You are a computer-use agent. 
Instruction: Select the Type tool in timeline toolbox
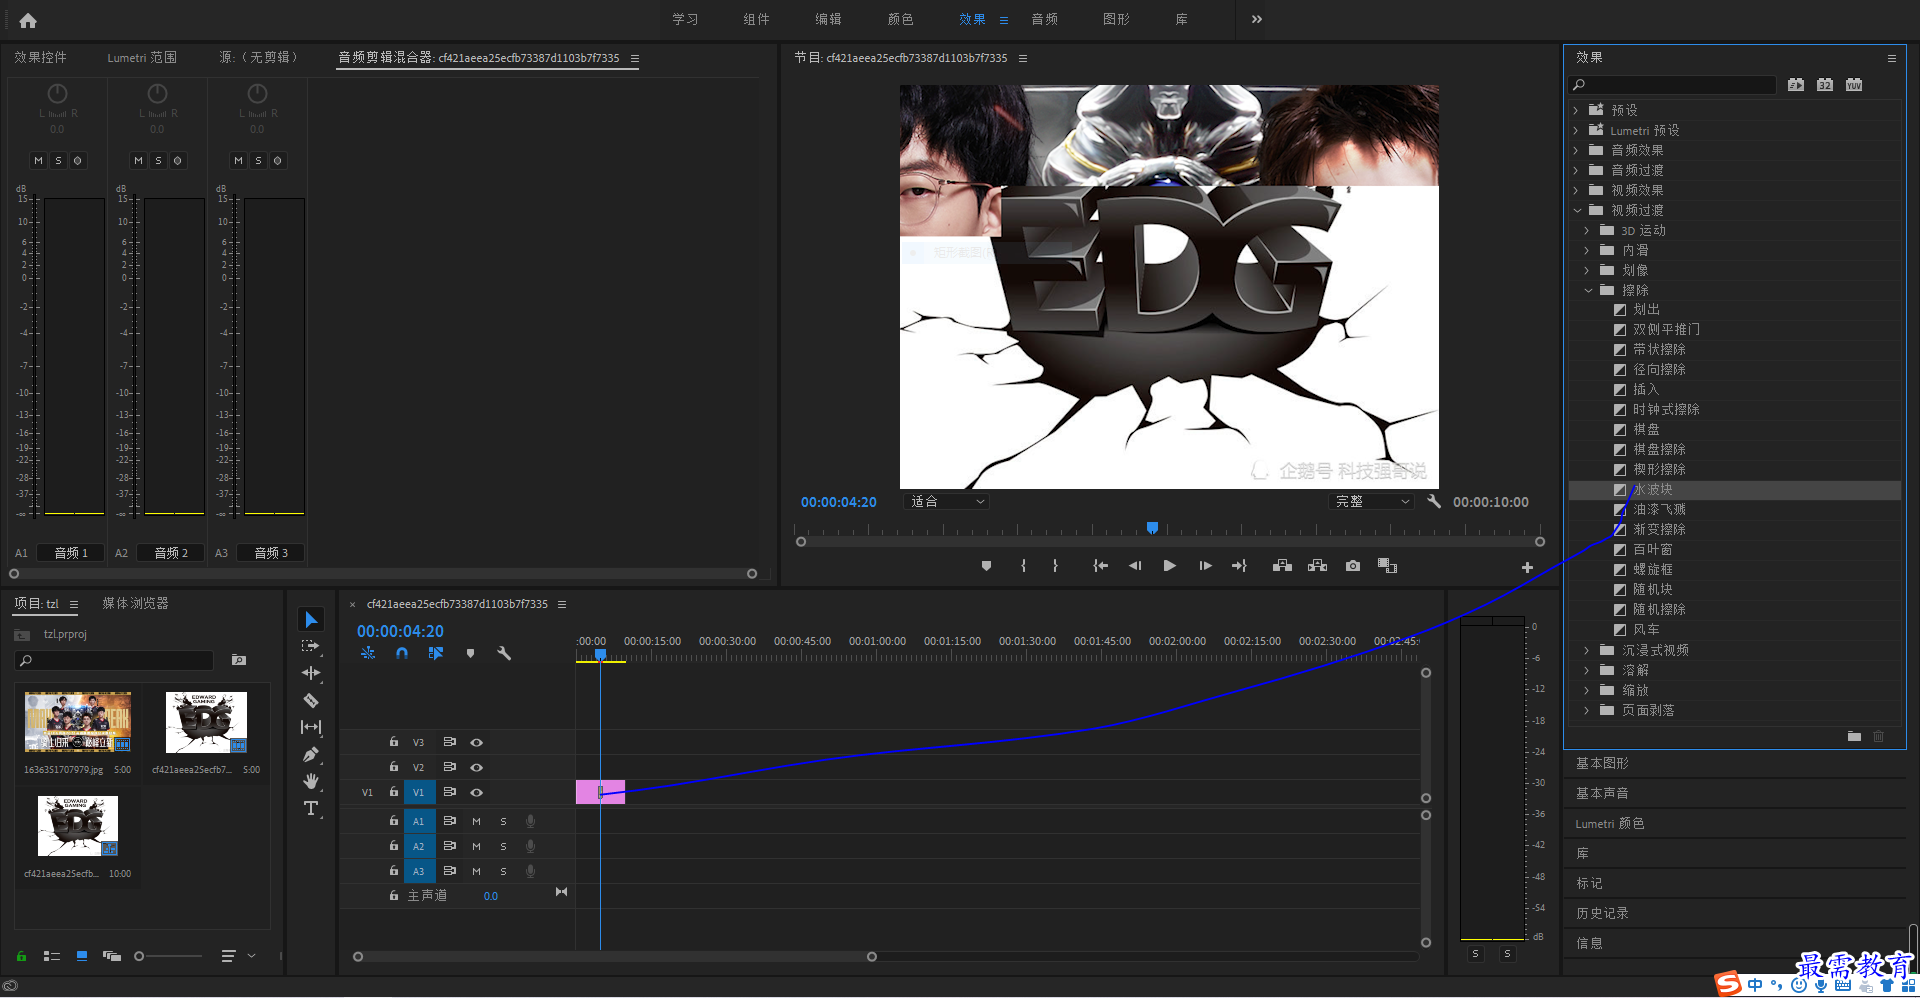point(311,808)
